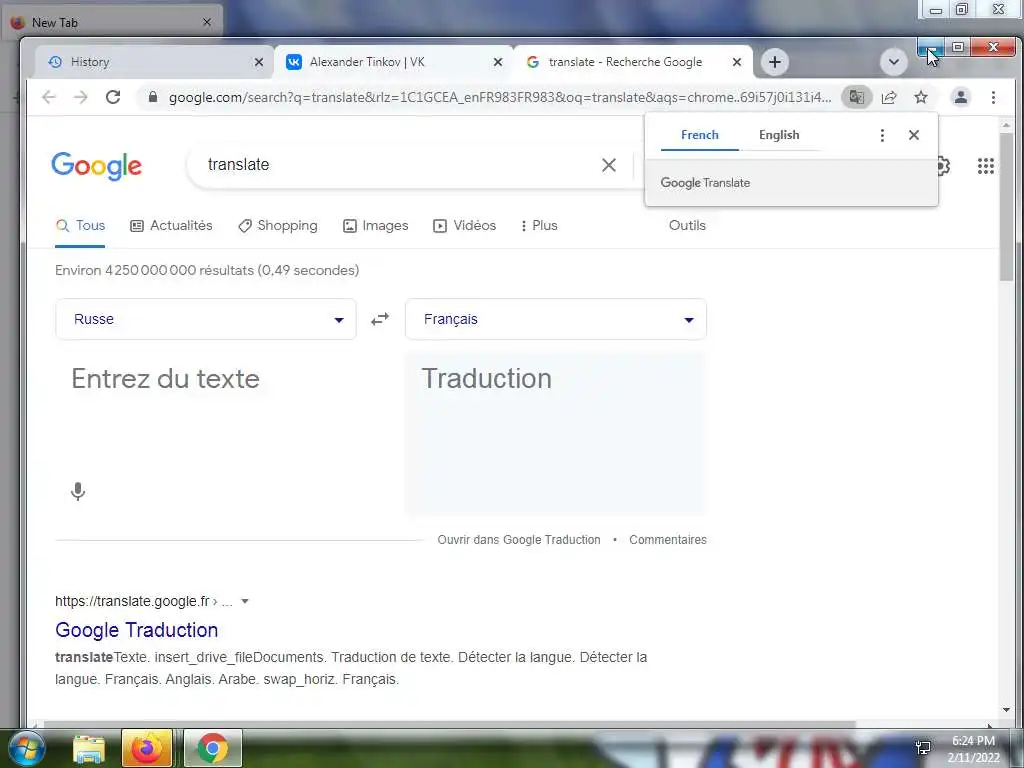The width and height of the screenshot is (1024, 768).
Task: Switch to Firefox in taskbar
Action: [x=147, y=748]
